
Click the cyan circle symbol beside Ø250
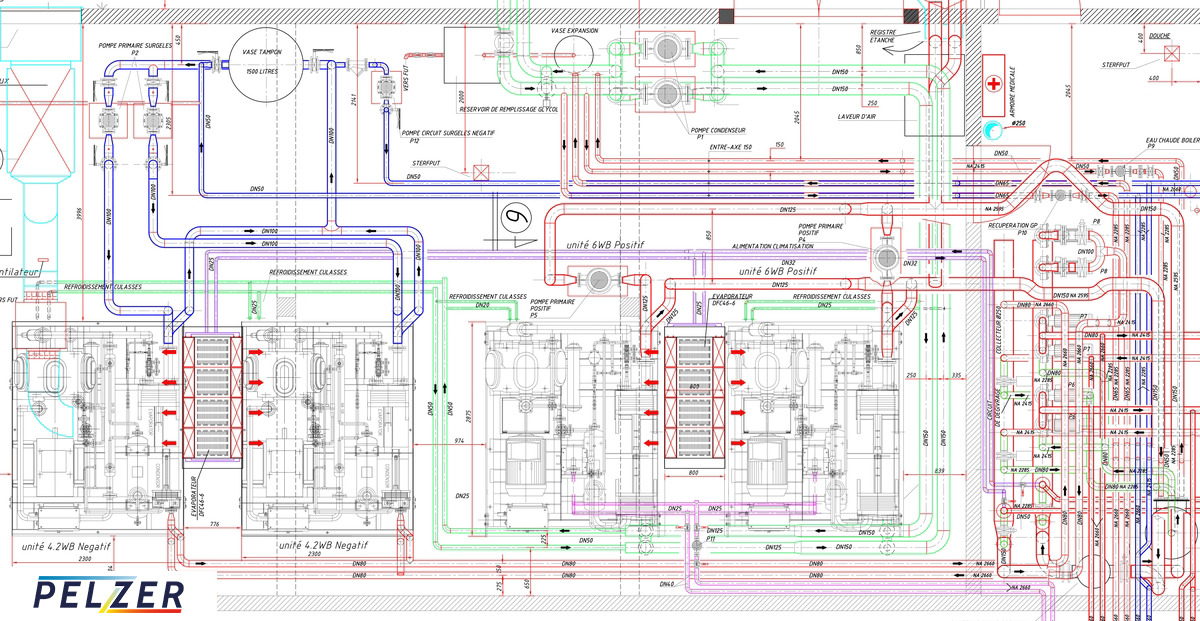[992, 129]
